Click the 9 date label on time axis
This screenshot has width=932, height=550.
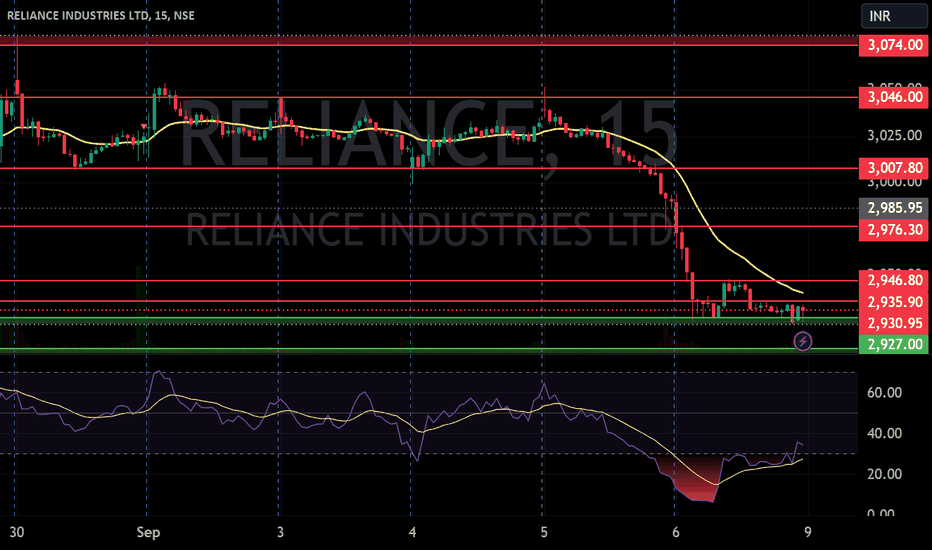(x=808, y=532)
